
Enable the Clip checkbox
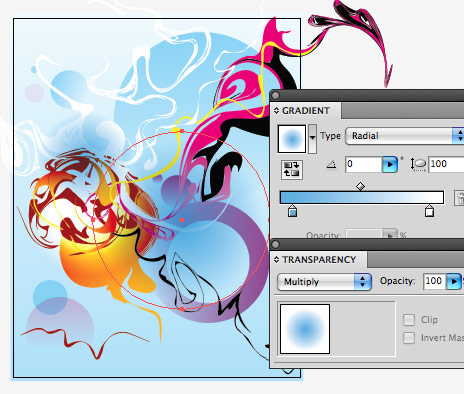(x=409, y=320)
